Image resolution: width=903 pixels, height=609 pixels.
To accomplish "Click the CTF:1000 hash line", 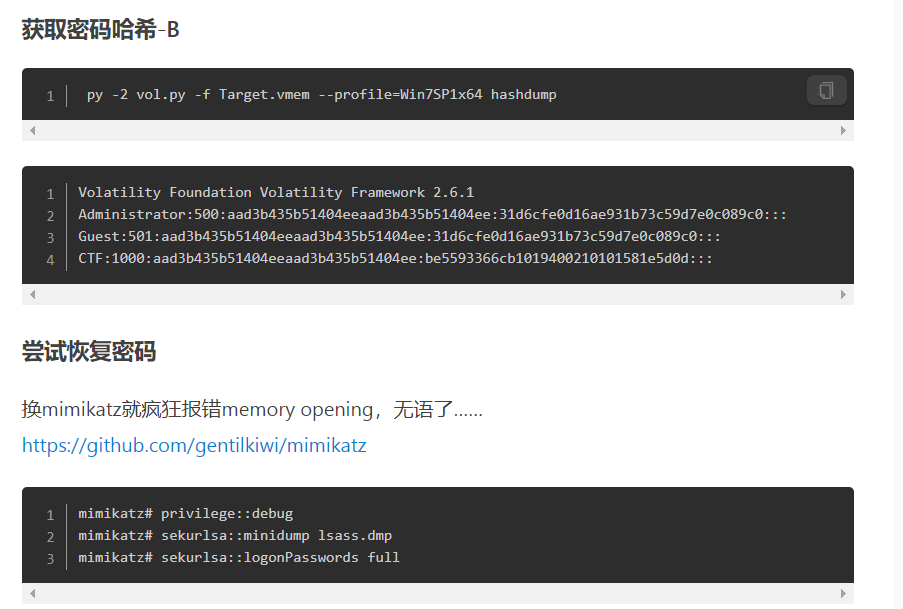I will pyautogui.click(x=396, y=258).
